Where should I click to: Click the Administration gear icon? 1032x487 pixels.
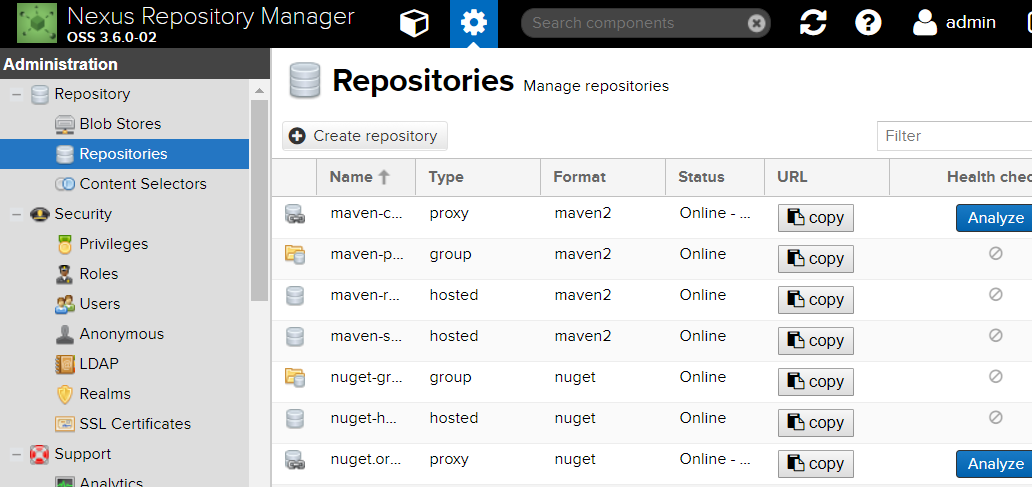(473, 23)
